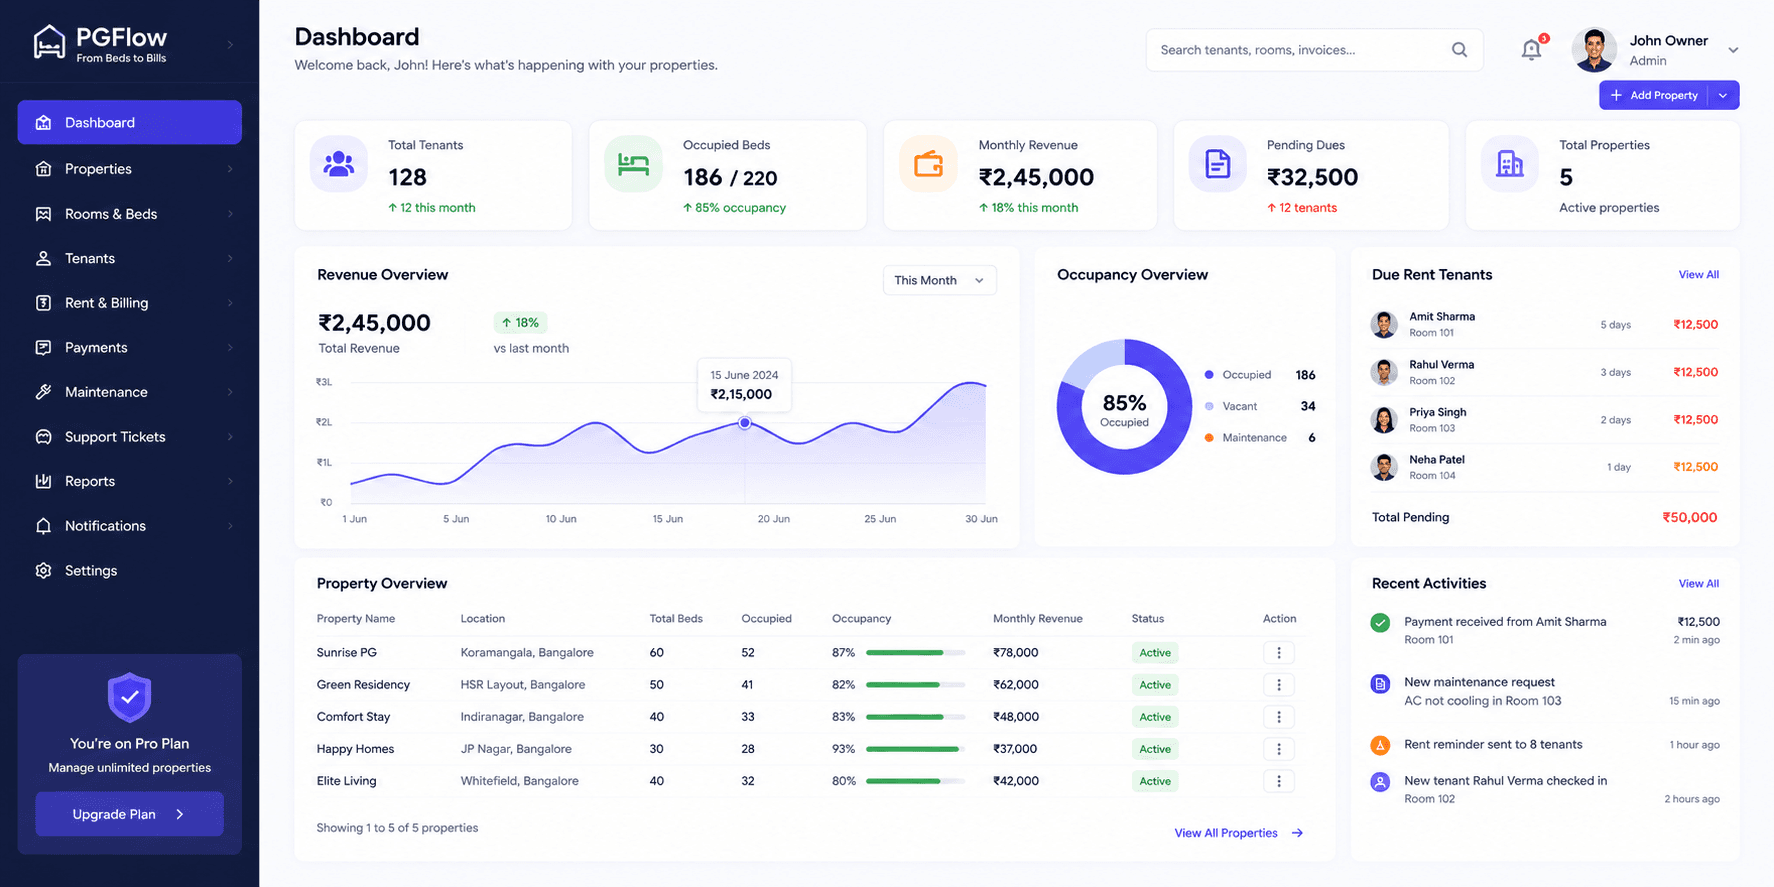Image resolution: width=1774 pixels, height=887 pixels.
Task: Click Amit Sharma's avatar in Due Rent
Action: coord(1384,325)
